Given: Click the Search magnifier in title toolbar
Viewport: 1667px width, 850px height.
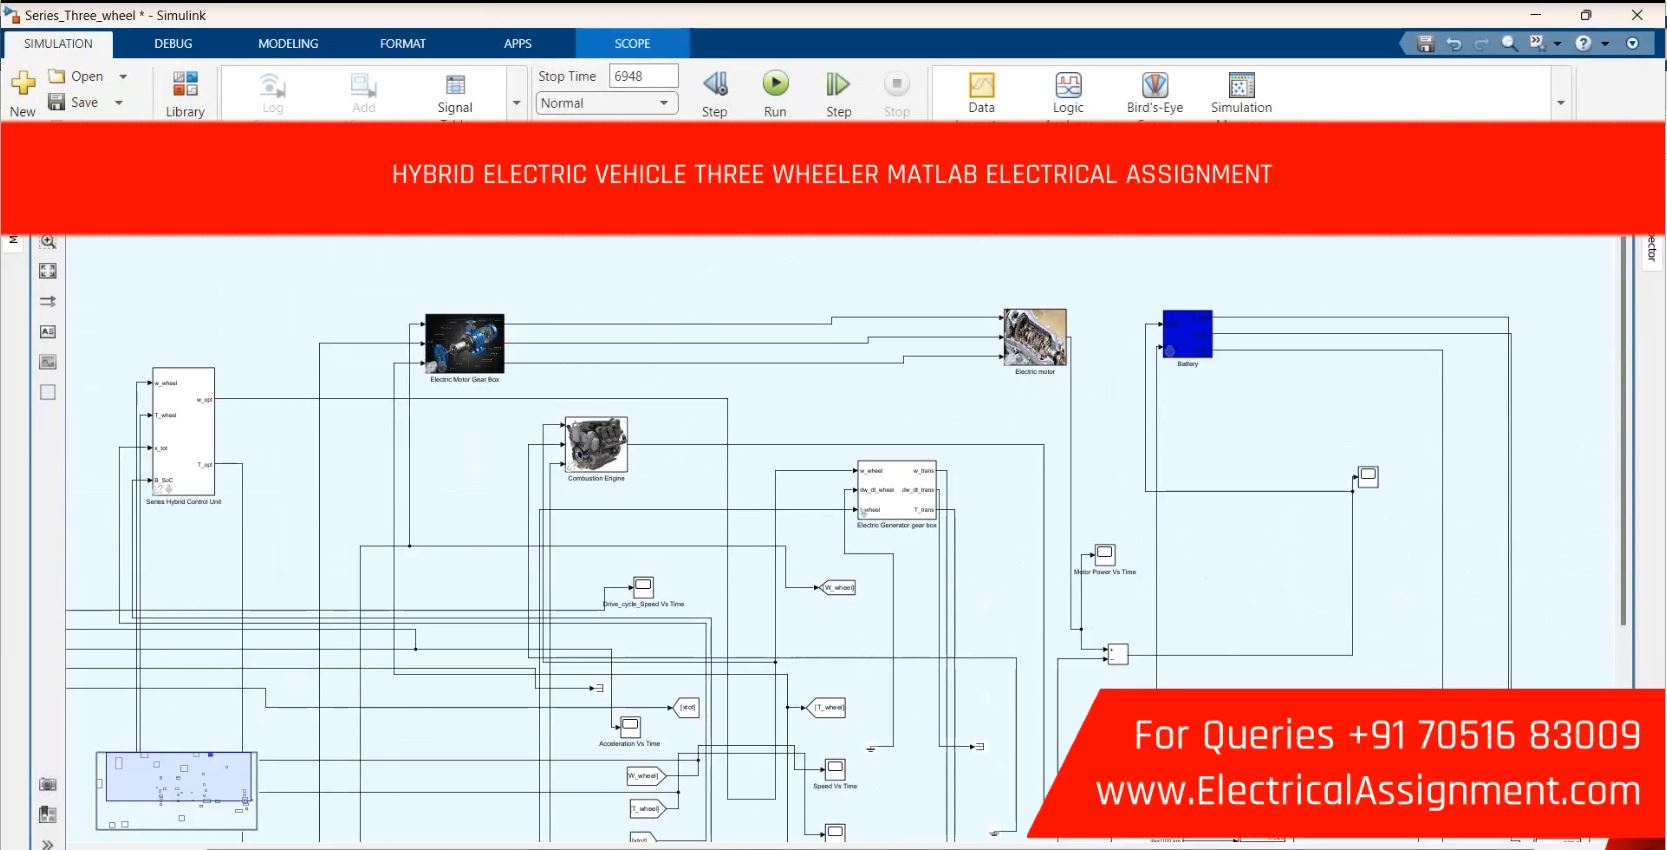Looking at the screenshot, I should pos(1510,43).
